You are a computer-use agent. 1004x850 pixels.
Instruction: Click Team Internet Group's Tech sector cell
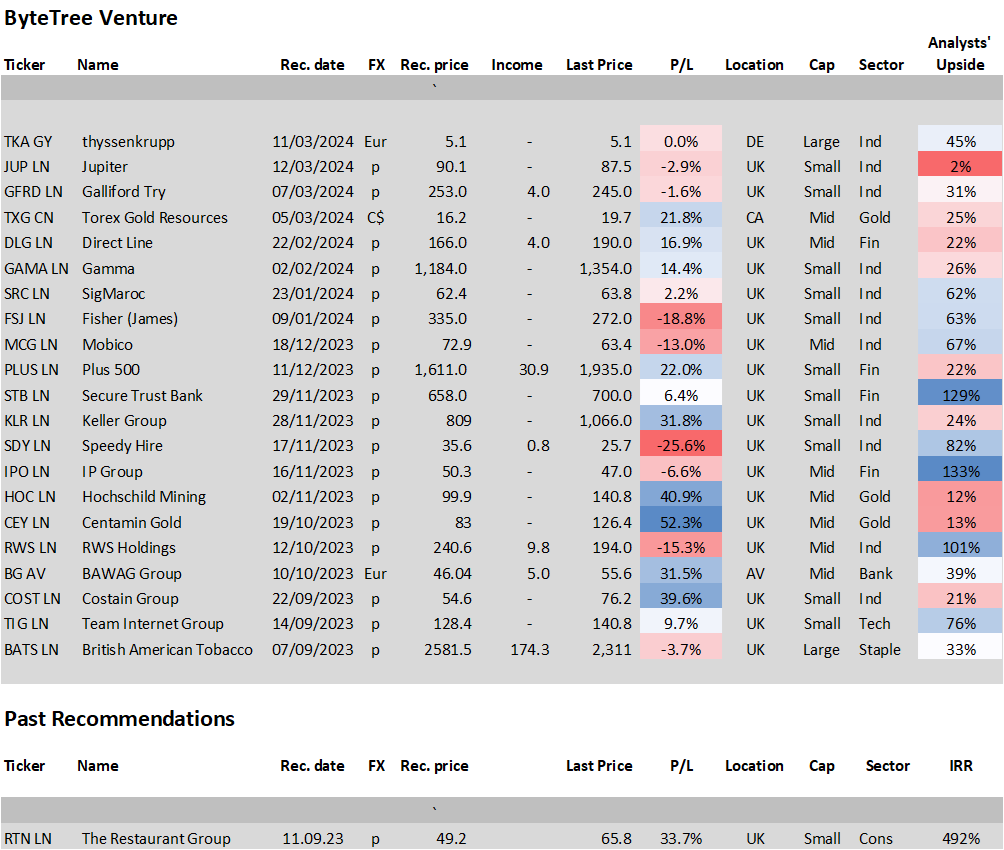[x=874, y=624]
